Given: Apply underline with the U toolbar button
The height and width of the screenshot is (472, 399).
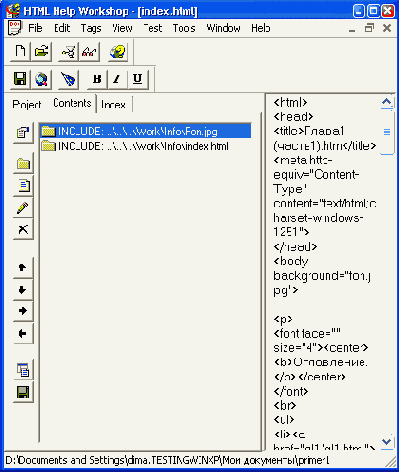Looking at the screenshot, I should [138, 79].
